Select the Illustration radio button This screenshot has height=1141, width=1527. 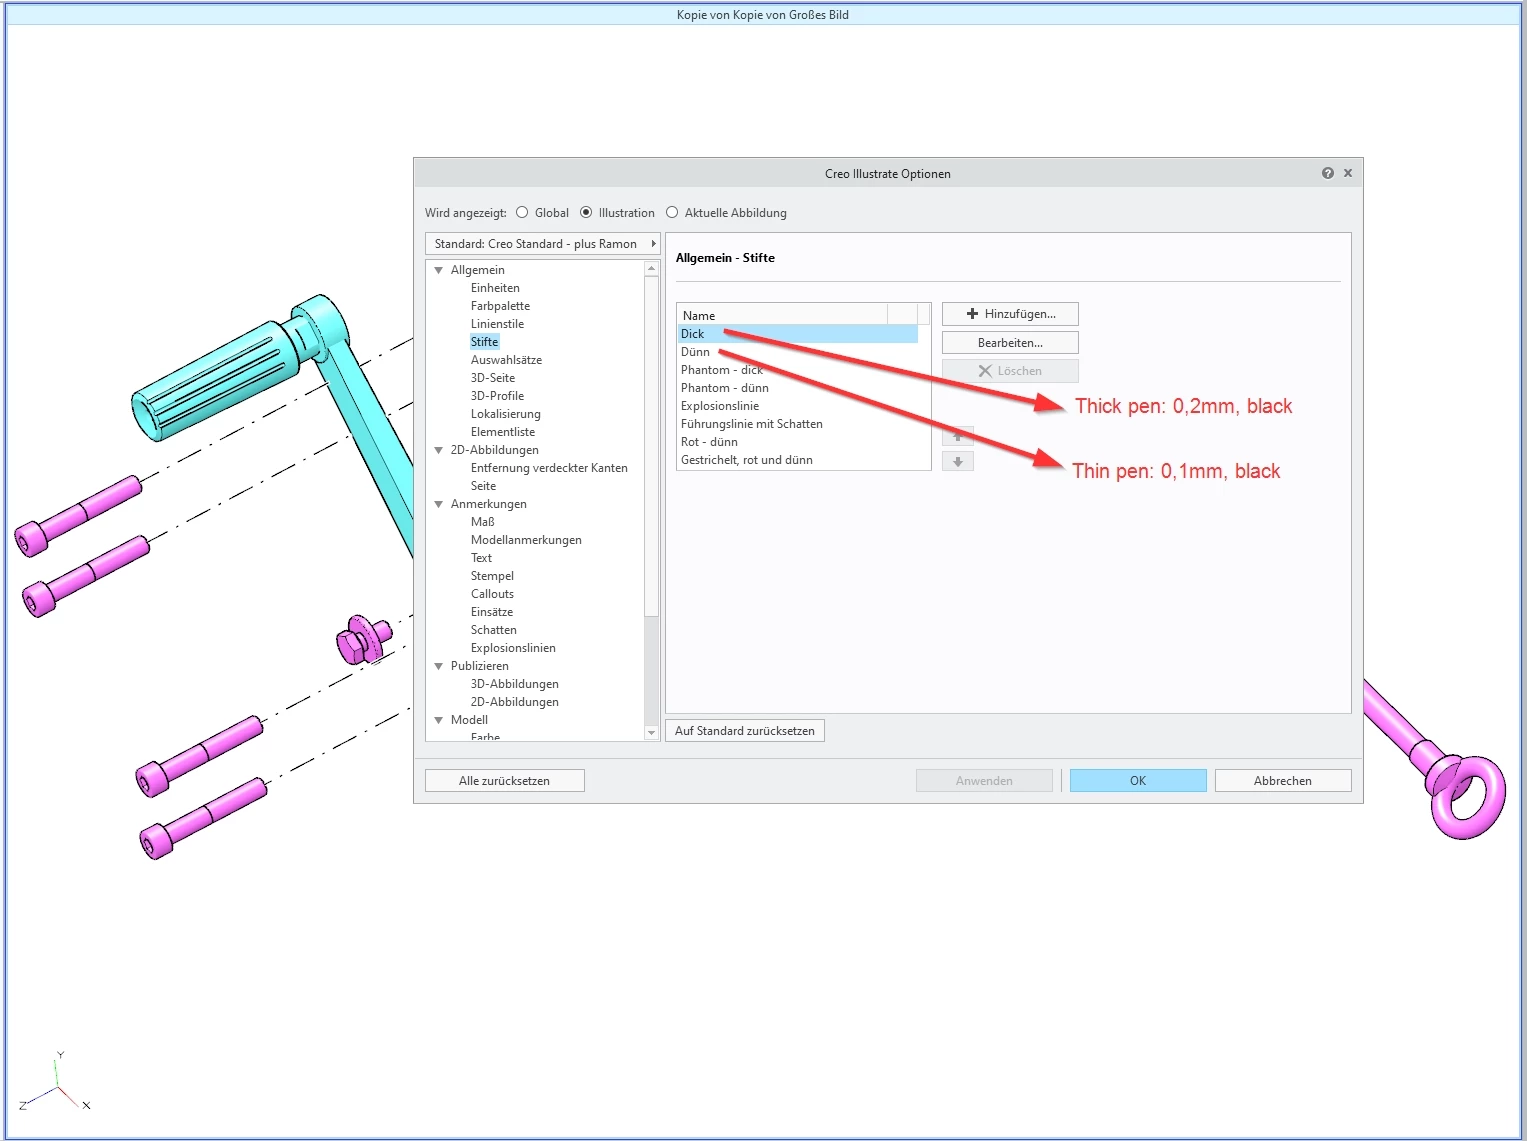586,212
